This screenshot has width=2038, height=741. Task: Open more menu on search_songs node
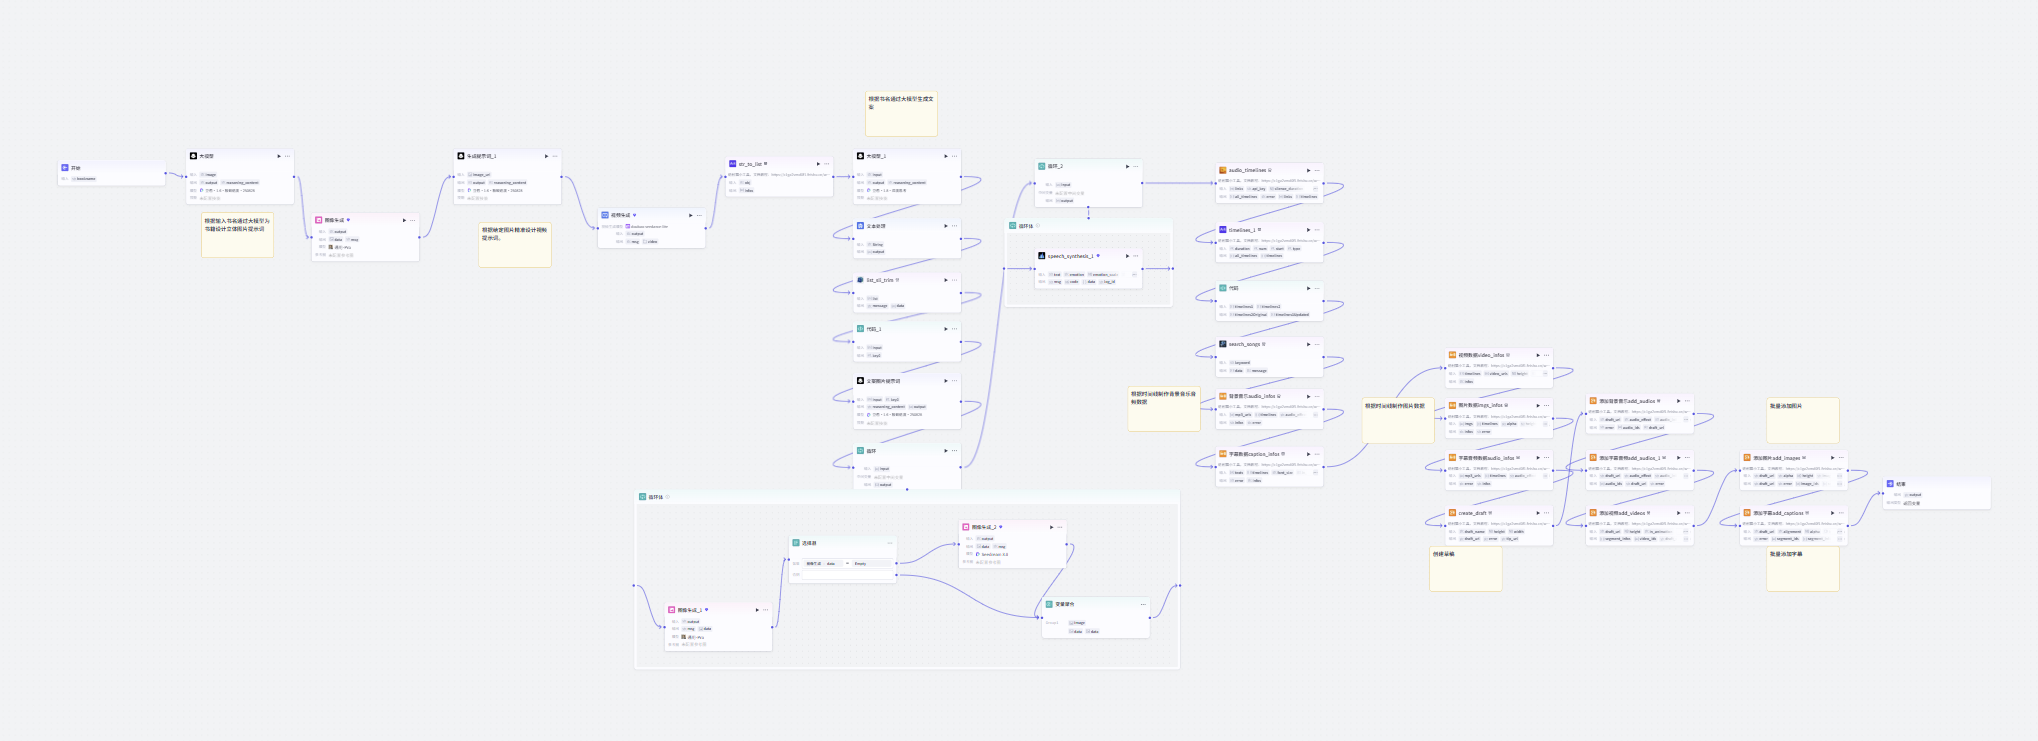[1317, 344]
